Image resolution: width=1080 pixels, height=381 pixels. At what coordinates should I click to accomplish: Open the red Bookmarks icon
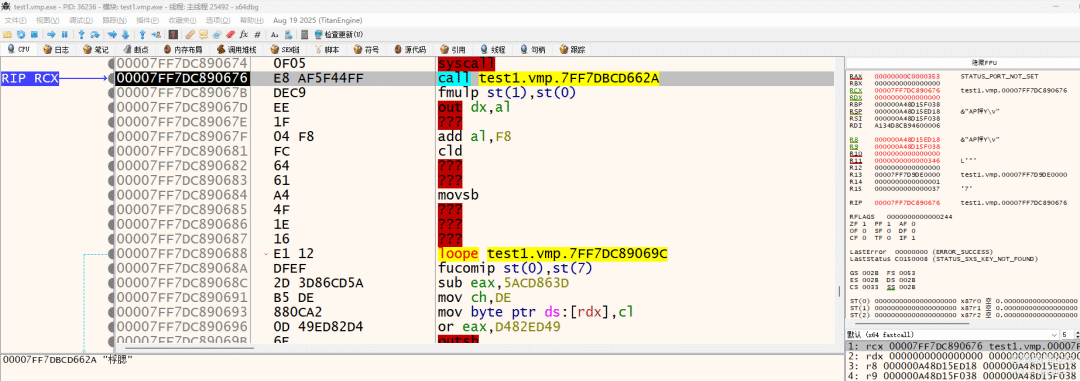tap(230, 34)
